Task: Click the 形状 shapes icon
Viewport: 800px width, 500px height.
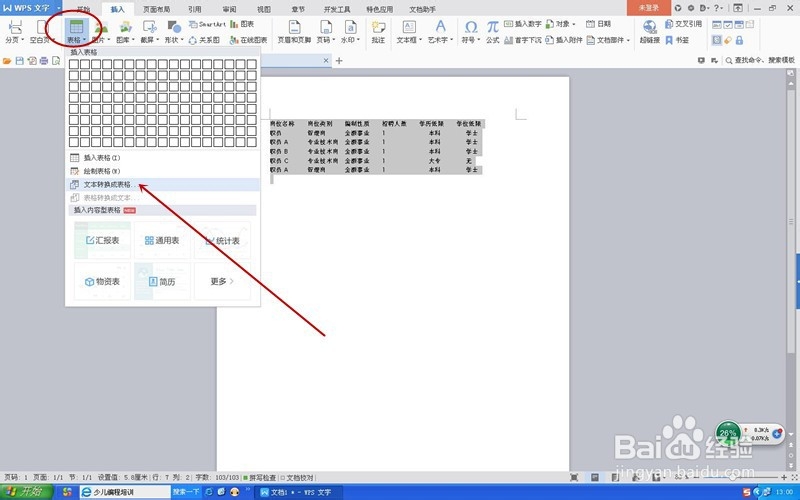Action: 174,31
